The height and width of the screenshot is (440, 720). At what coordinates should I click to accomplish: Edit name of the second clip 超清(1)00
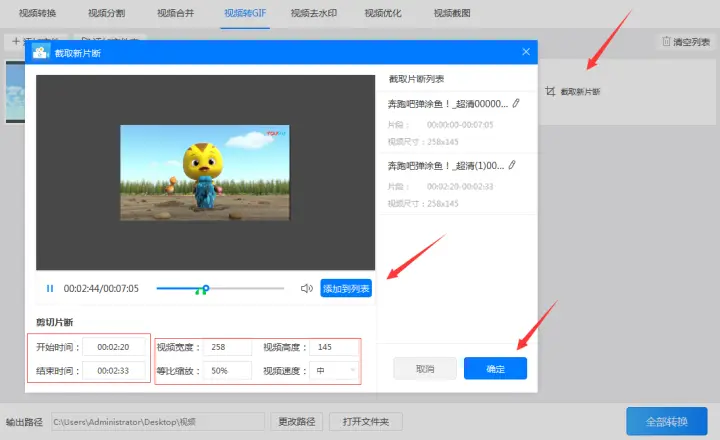[512, 165]
